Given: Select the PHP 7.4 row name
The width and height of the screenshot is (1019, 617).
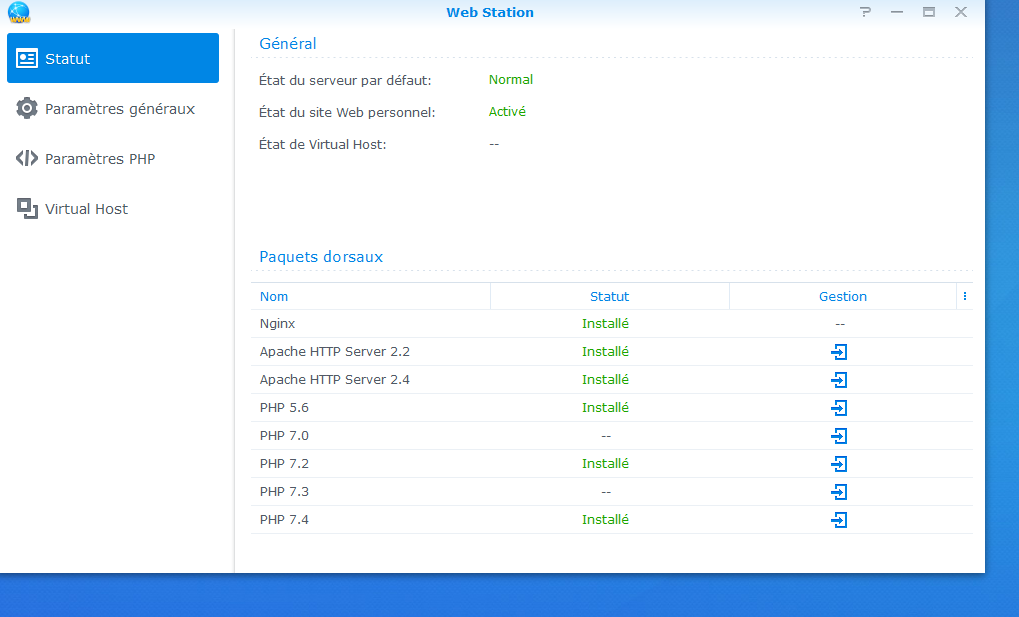Looking at the screenshot, I should pyautogui.click(x=284, y=520).
